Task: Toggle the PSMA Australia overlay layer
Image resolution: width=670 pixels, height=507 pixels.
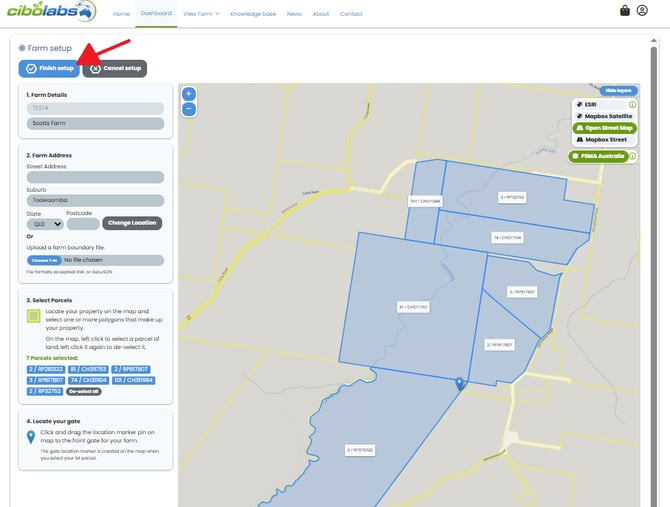Action: (600, 157)
